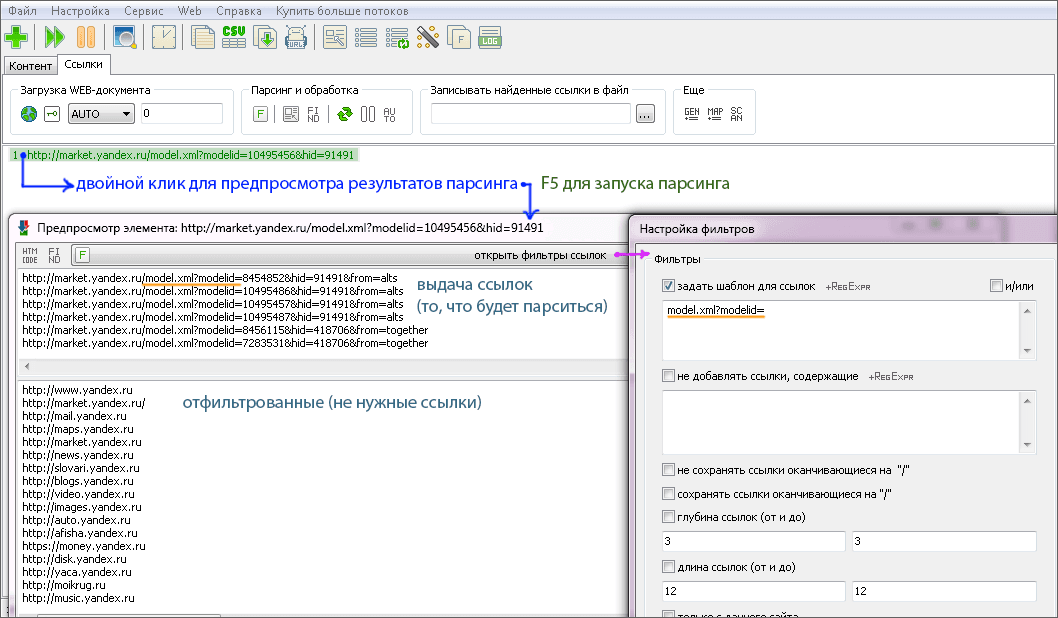The width and height of the screenshot is (1058, 618).
Task: Click the orange pause icon
Action: point(86,37)
